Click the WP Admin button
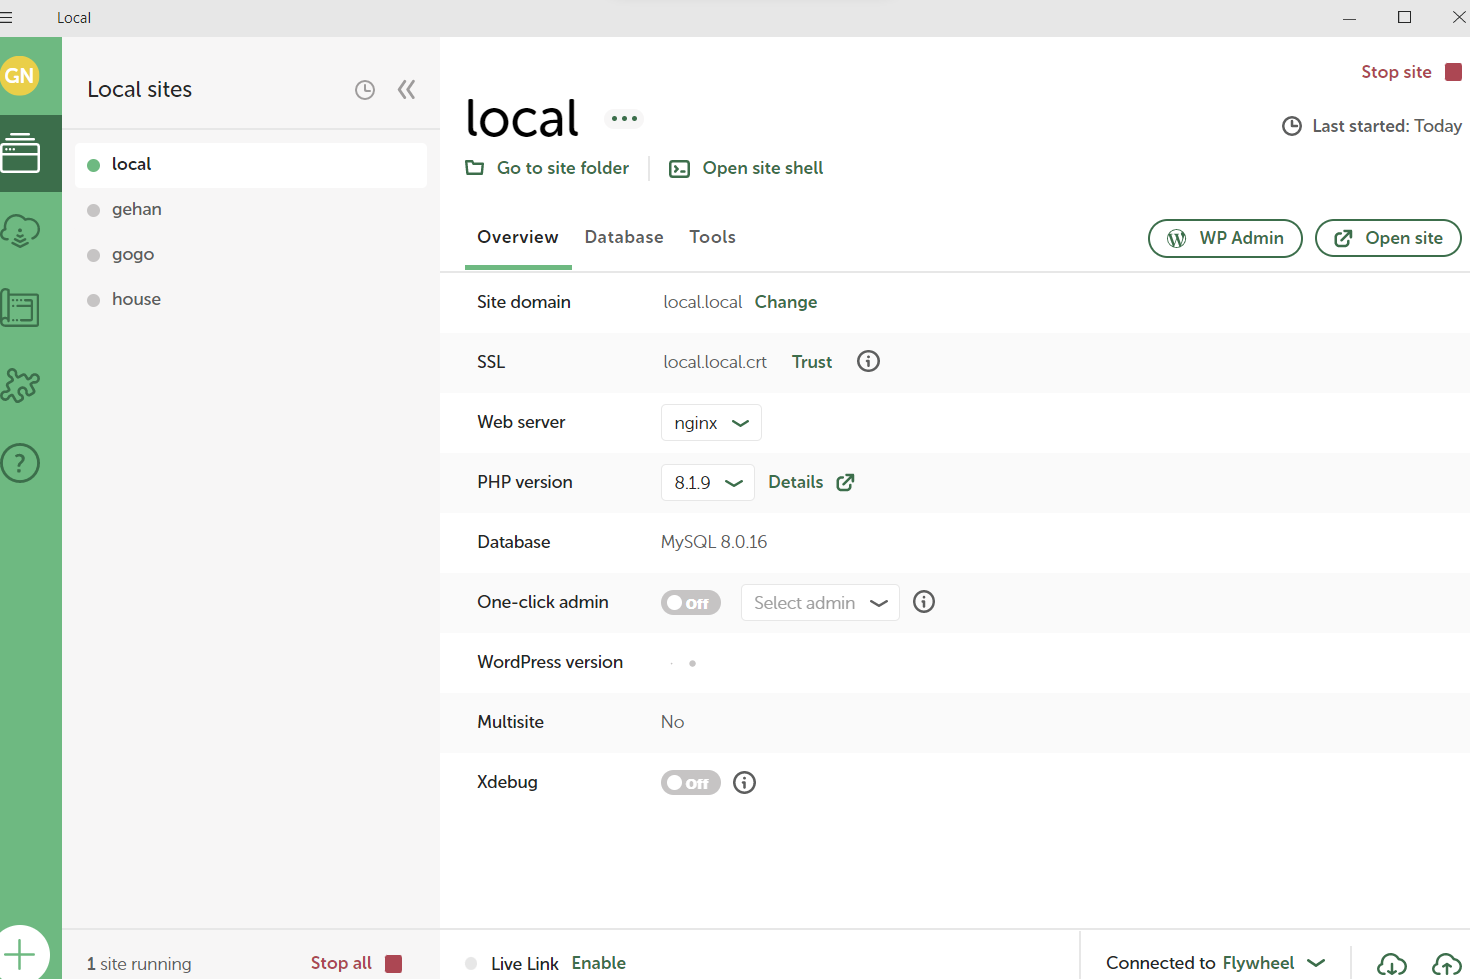The height and width of the screenshot is (979, 1470). [x=1225, y=238]
